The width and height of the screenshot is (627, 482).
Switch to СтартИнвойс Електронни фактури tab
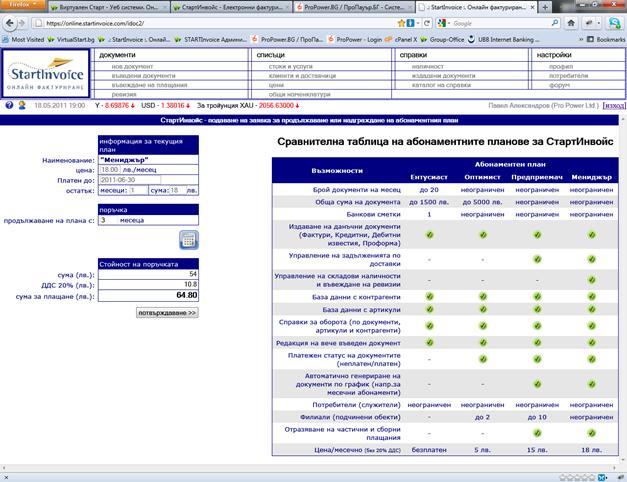coord(232,7)
